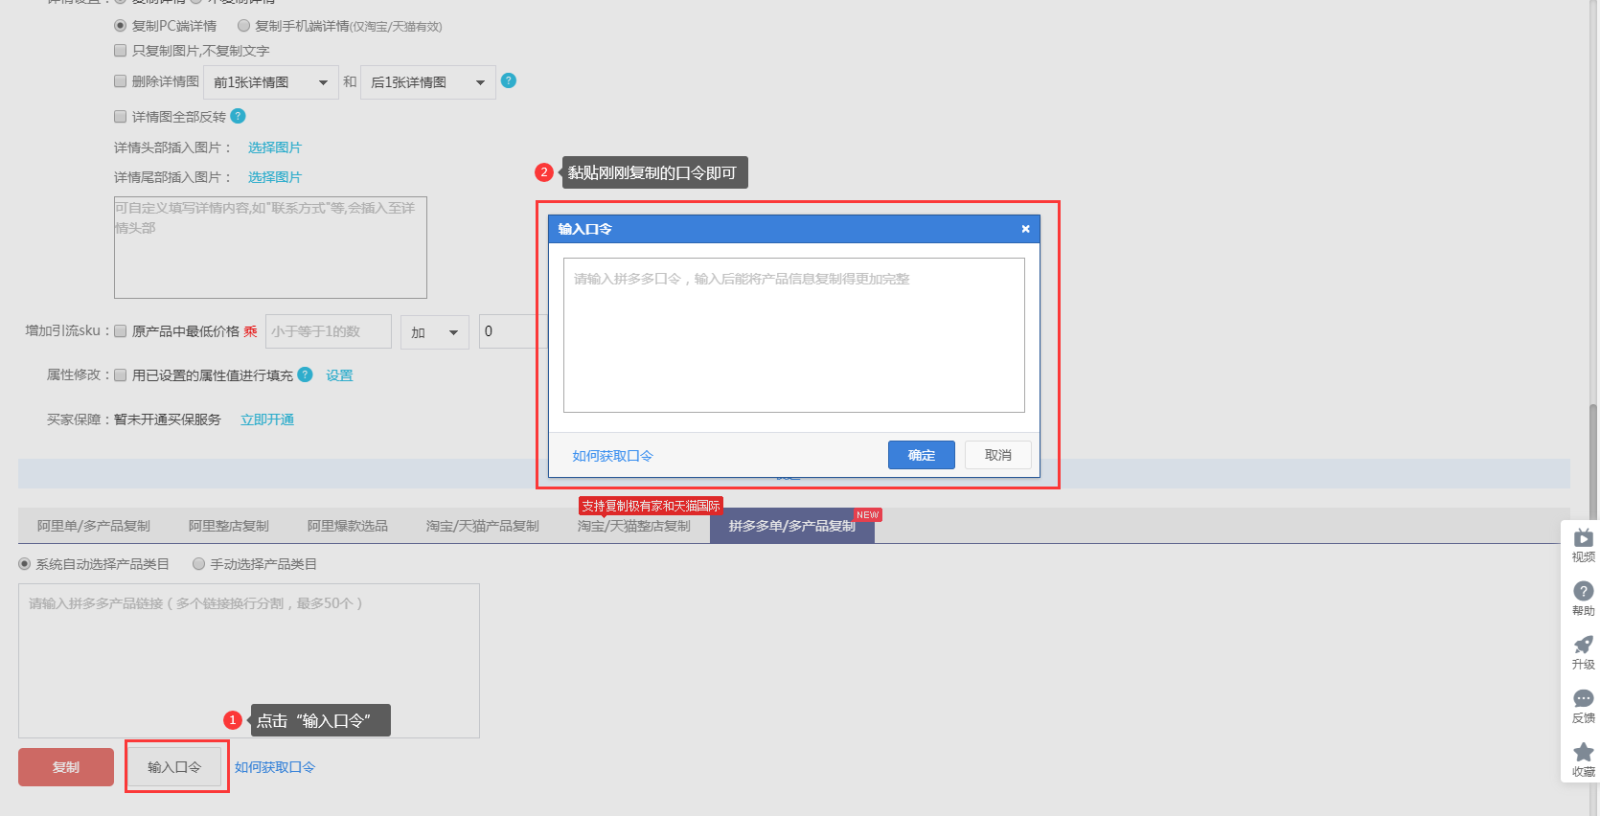Switch to 阿里爆款选品 tab
This screenshot has width=1600, height=816.
click(x=347, y=526)
